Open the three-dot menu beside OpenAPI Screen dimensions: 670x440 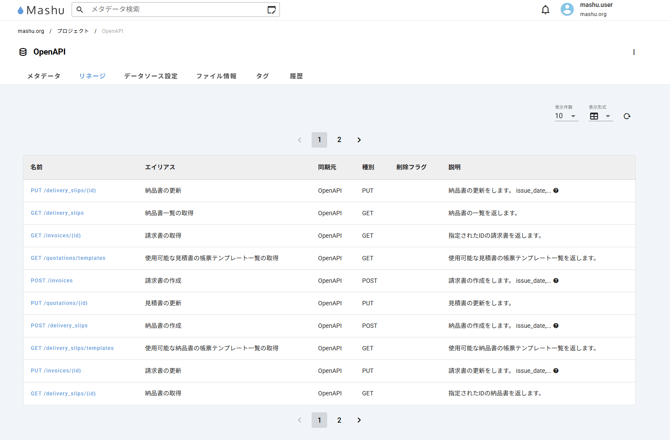pyautogui.click(x=633, y=52)
